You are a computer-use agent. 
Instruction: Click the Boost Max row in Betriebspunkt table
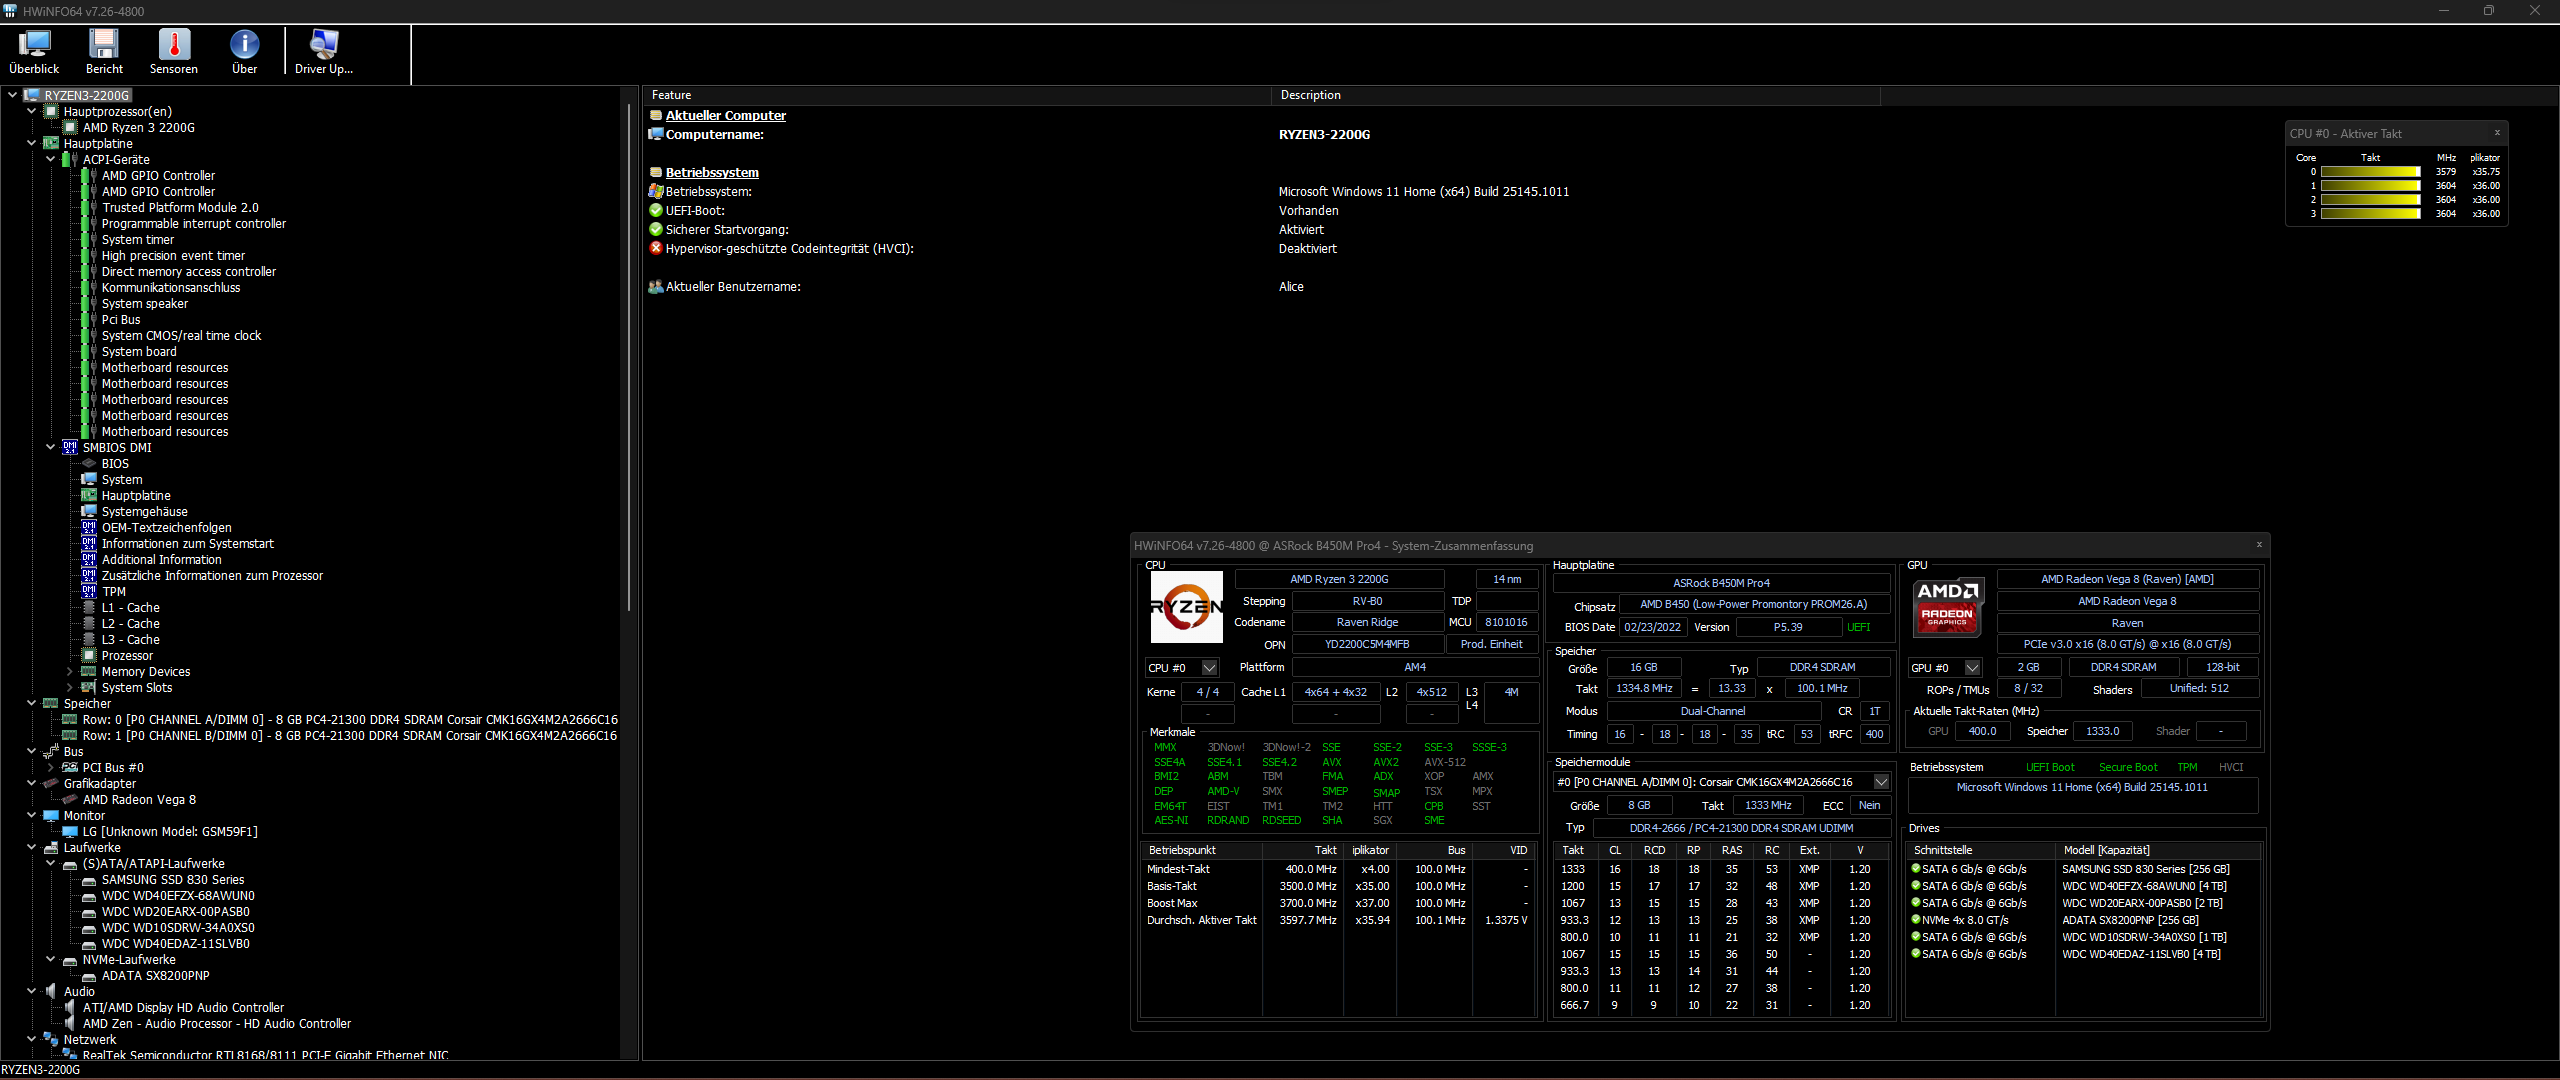click(x=1338, y=904)
